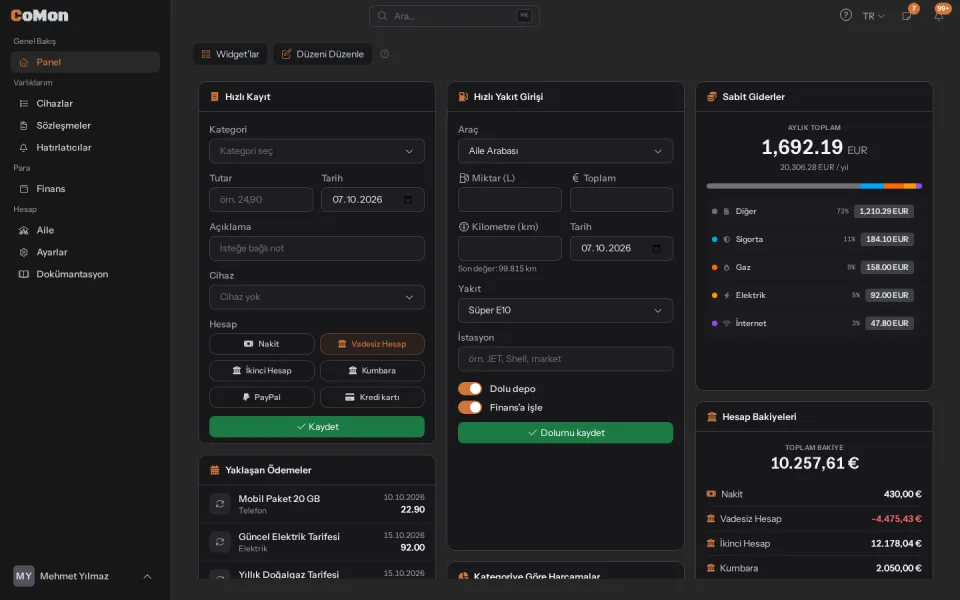Open the Cihaz yok dropdown
The width and height of the screenshot is (960, 600).
[317, 297]
